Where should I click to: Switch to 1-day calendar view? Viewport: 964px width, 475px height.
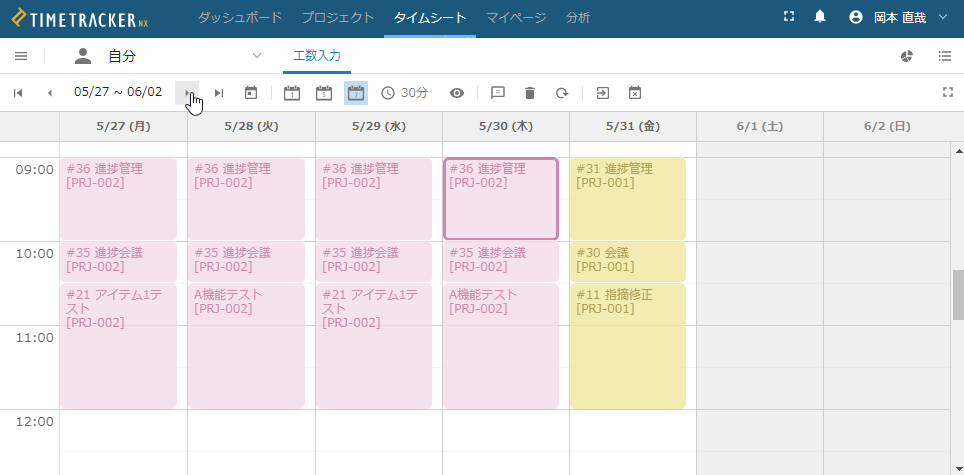[292, 93]
